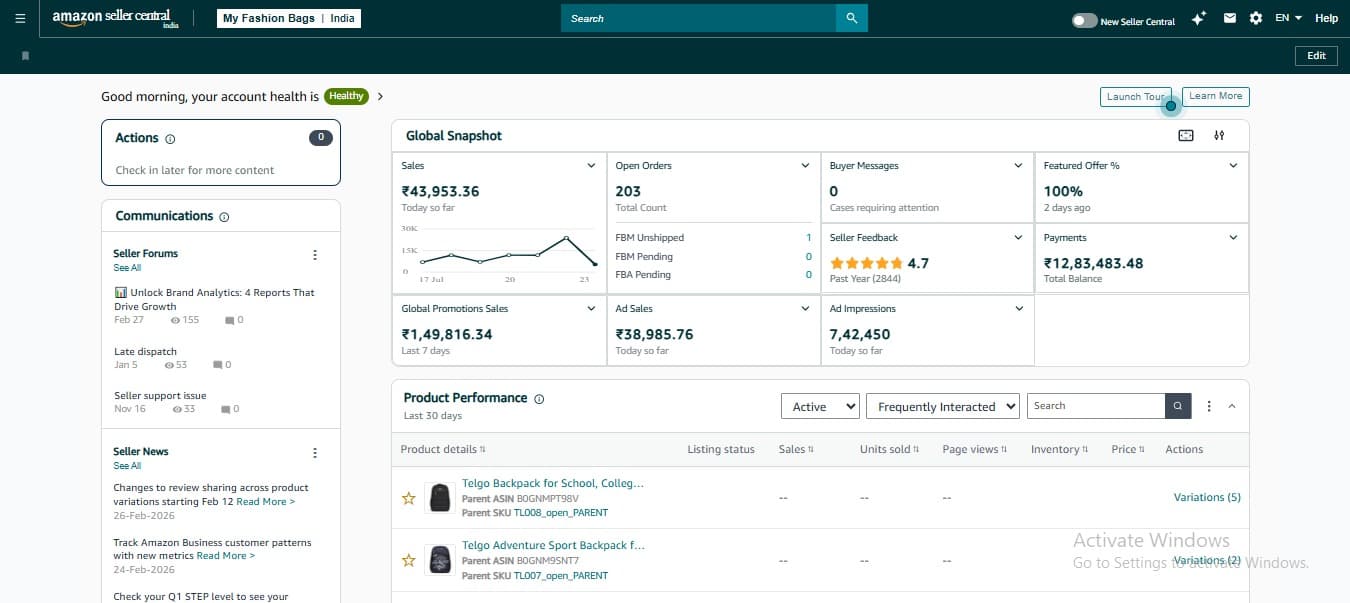Open account health details arrow
The height and width of the screenshot is (603, 1350).
(380, 97)
